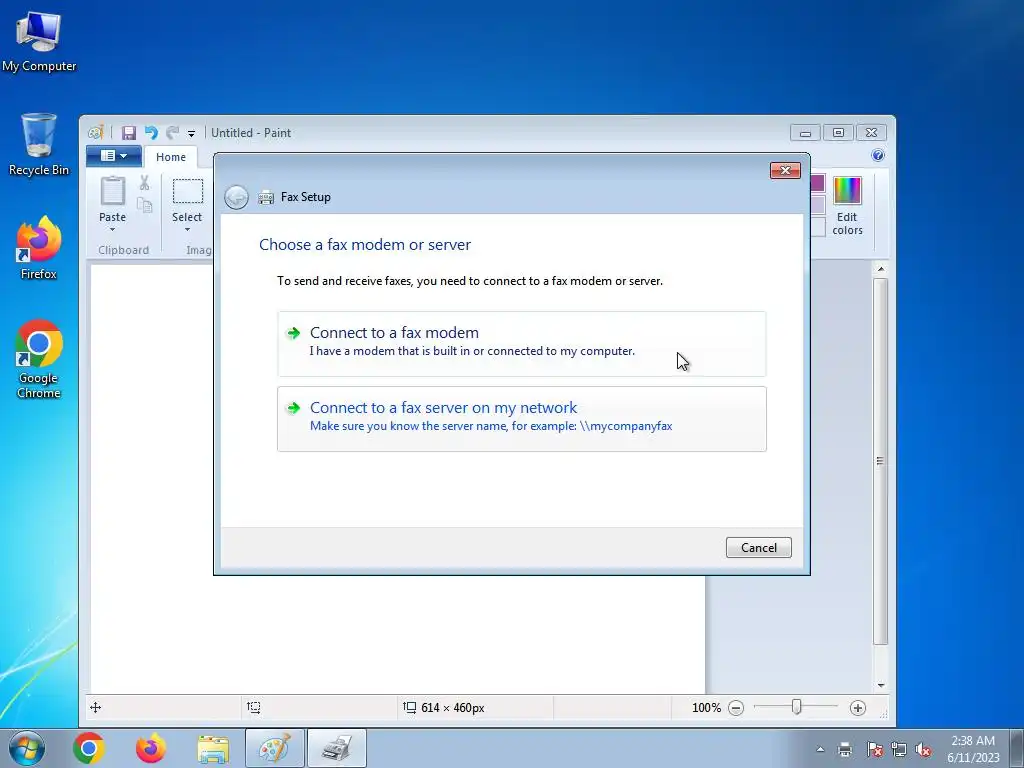Open Paint Help question mark
Image resolution: width=1024 pixels, height=768 pixels.
point(878,155)
